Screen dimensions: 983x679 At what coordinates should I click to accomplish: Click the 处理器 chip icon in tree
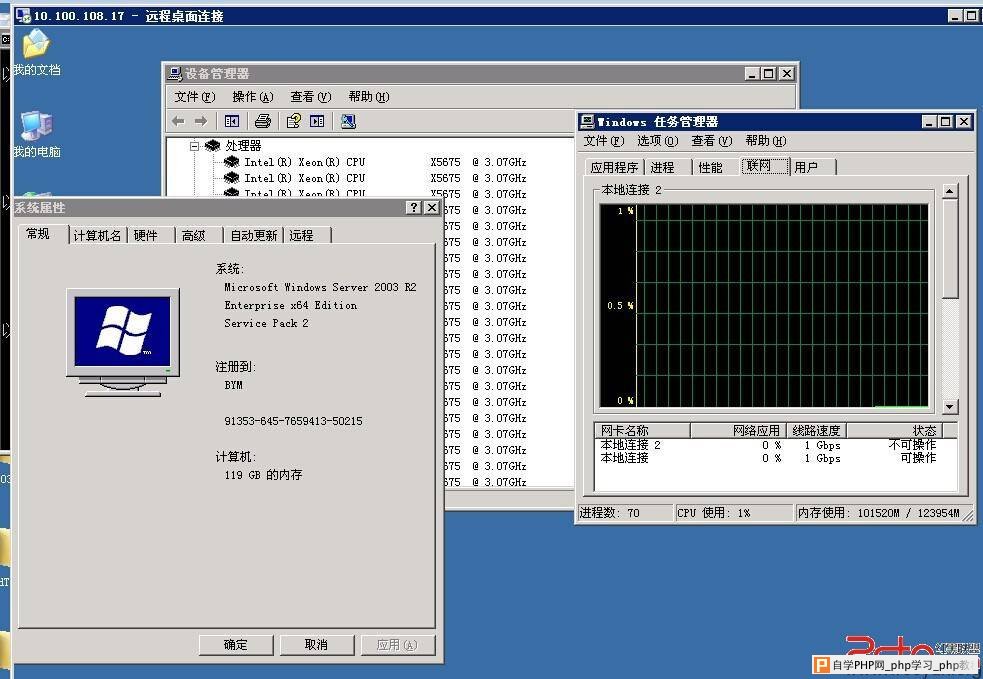[213, 145]
